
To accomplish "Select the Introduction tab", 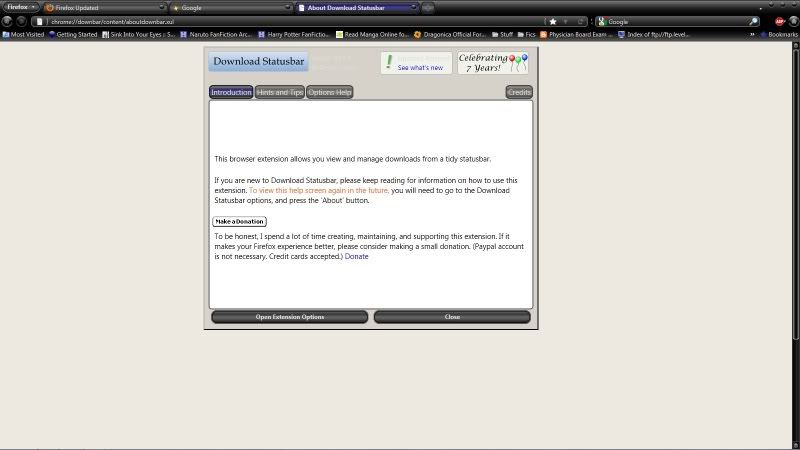I will (x=231, y=92).
